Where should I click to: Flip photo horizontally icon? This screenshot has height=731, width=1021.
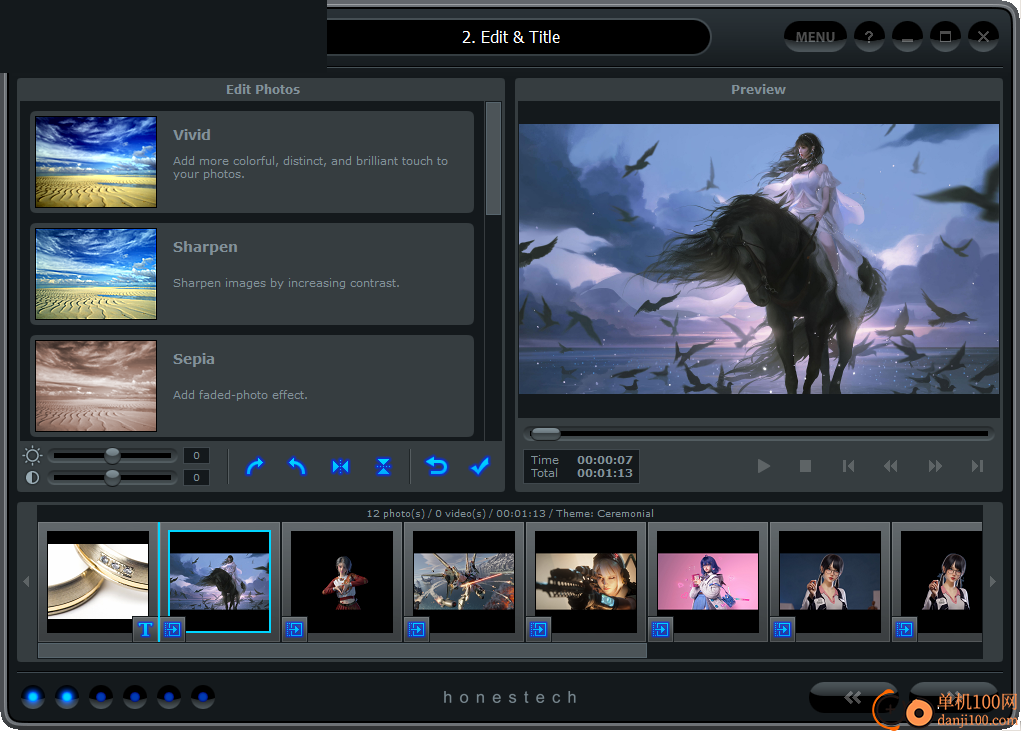coord(341,466)
